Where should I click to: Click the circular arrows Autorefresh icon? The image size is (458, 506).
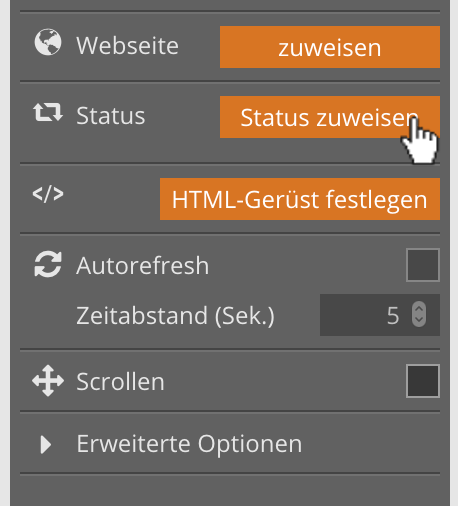point(48,264)
